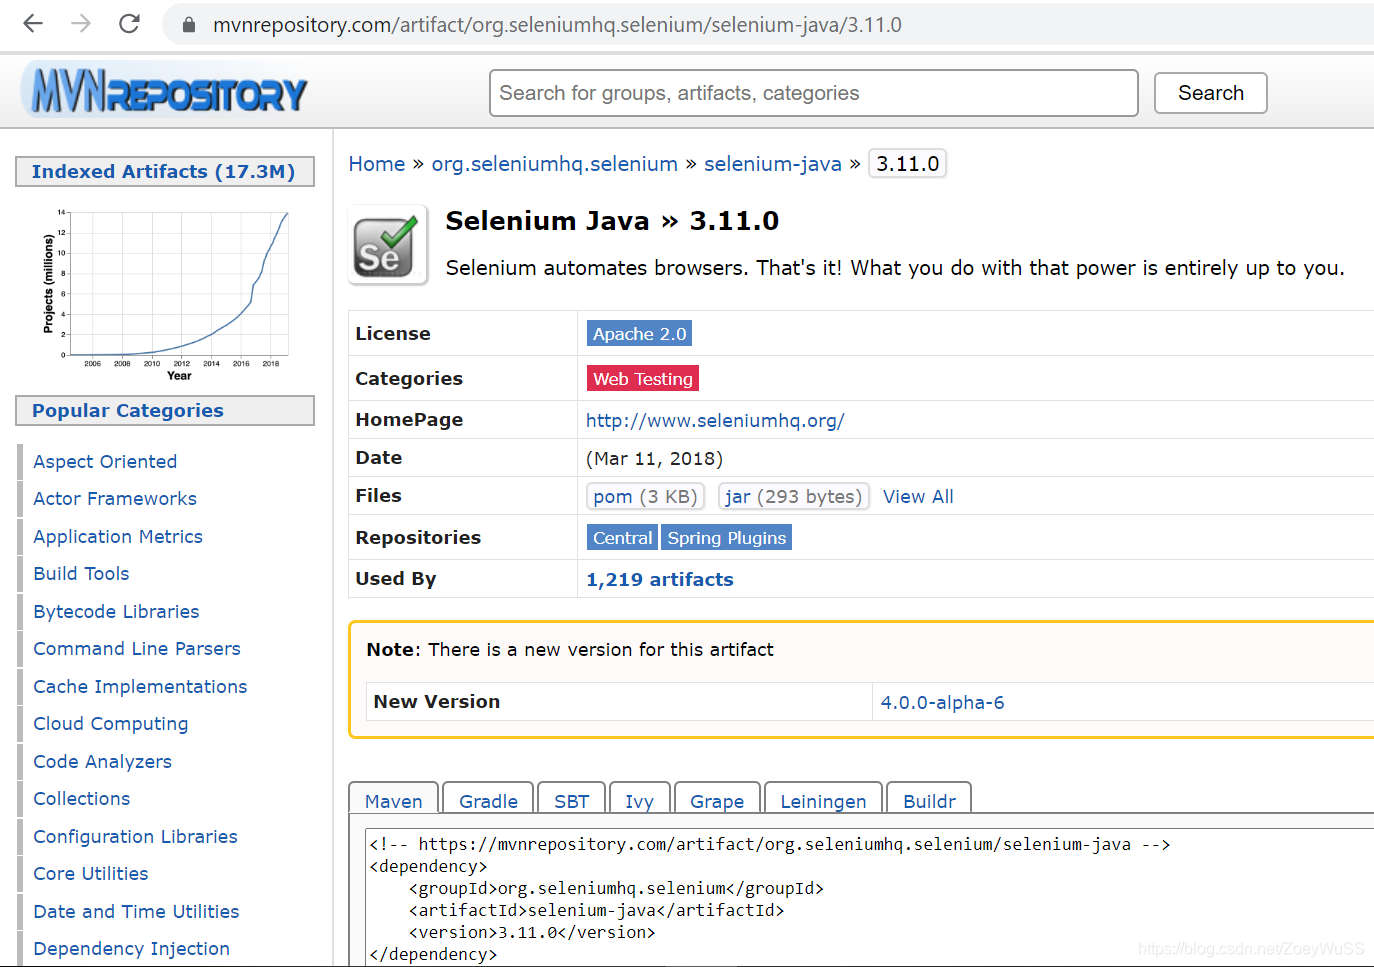Open the selenium homepage URL link
1374x967 pixels.
coord(715,421)
